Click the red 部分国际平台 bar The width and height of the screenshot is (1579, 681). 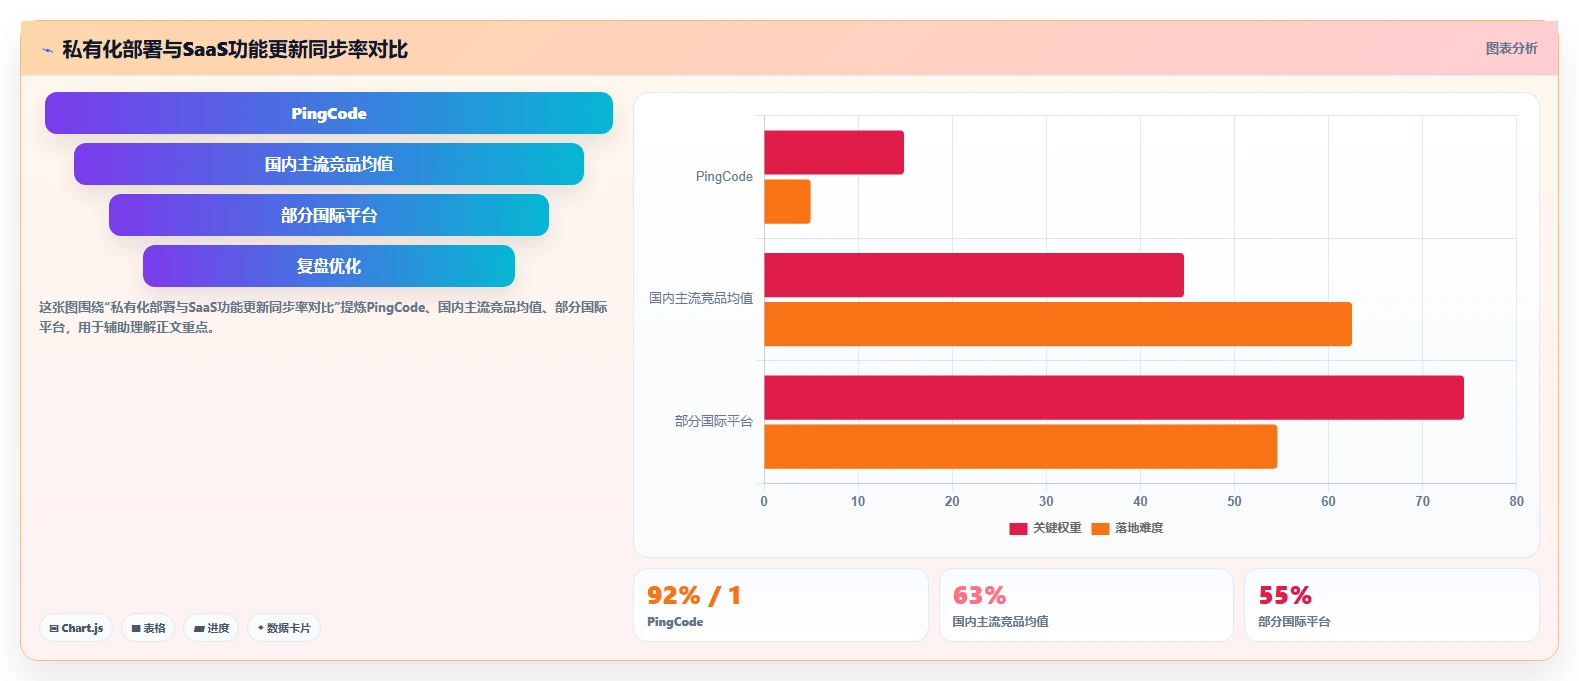point(1114,397)
